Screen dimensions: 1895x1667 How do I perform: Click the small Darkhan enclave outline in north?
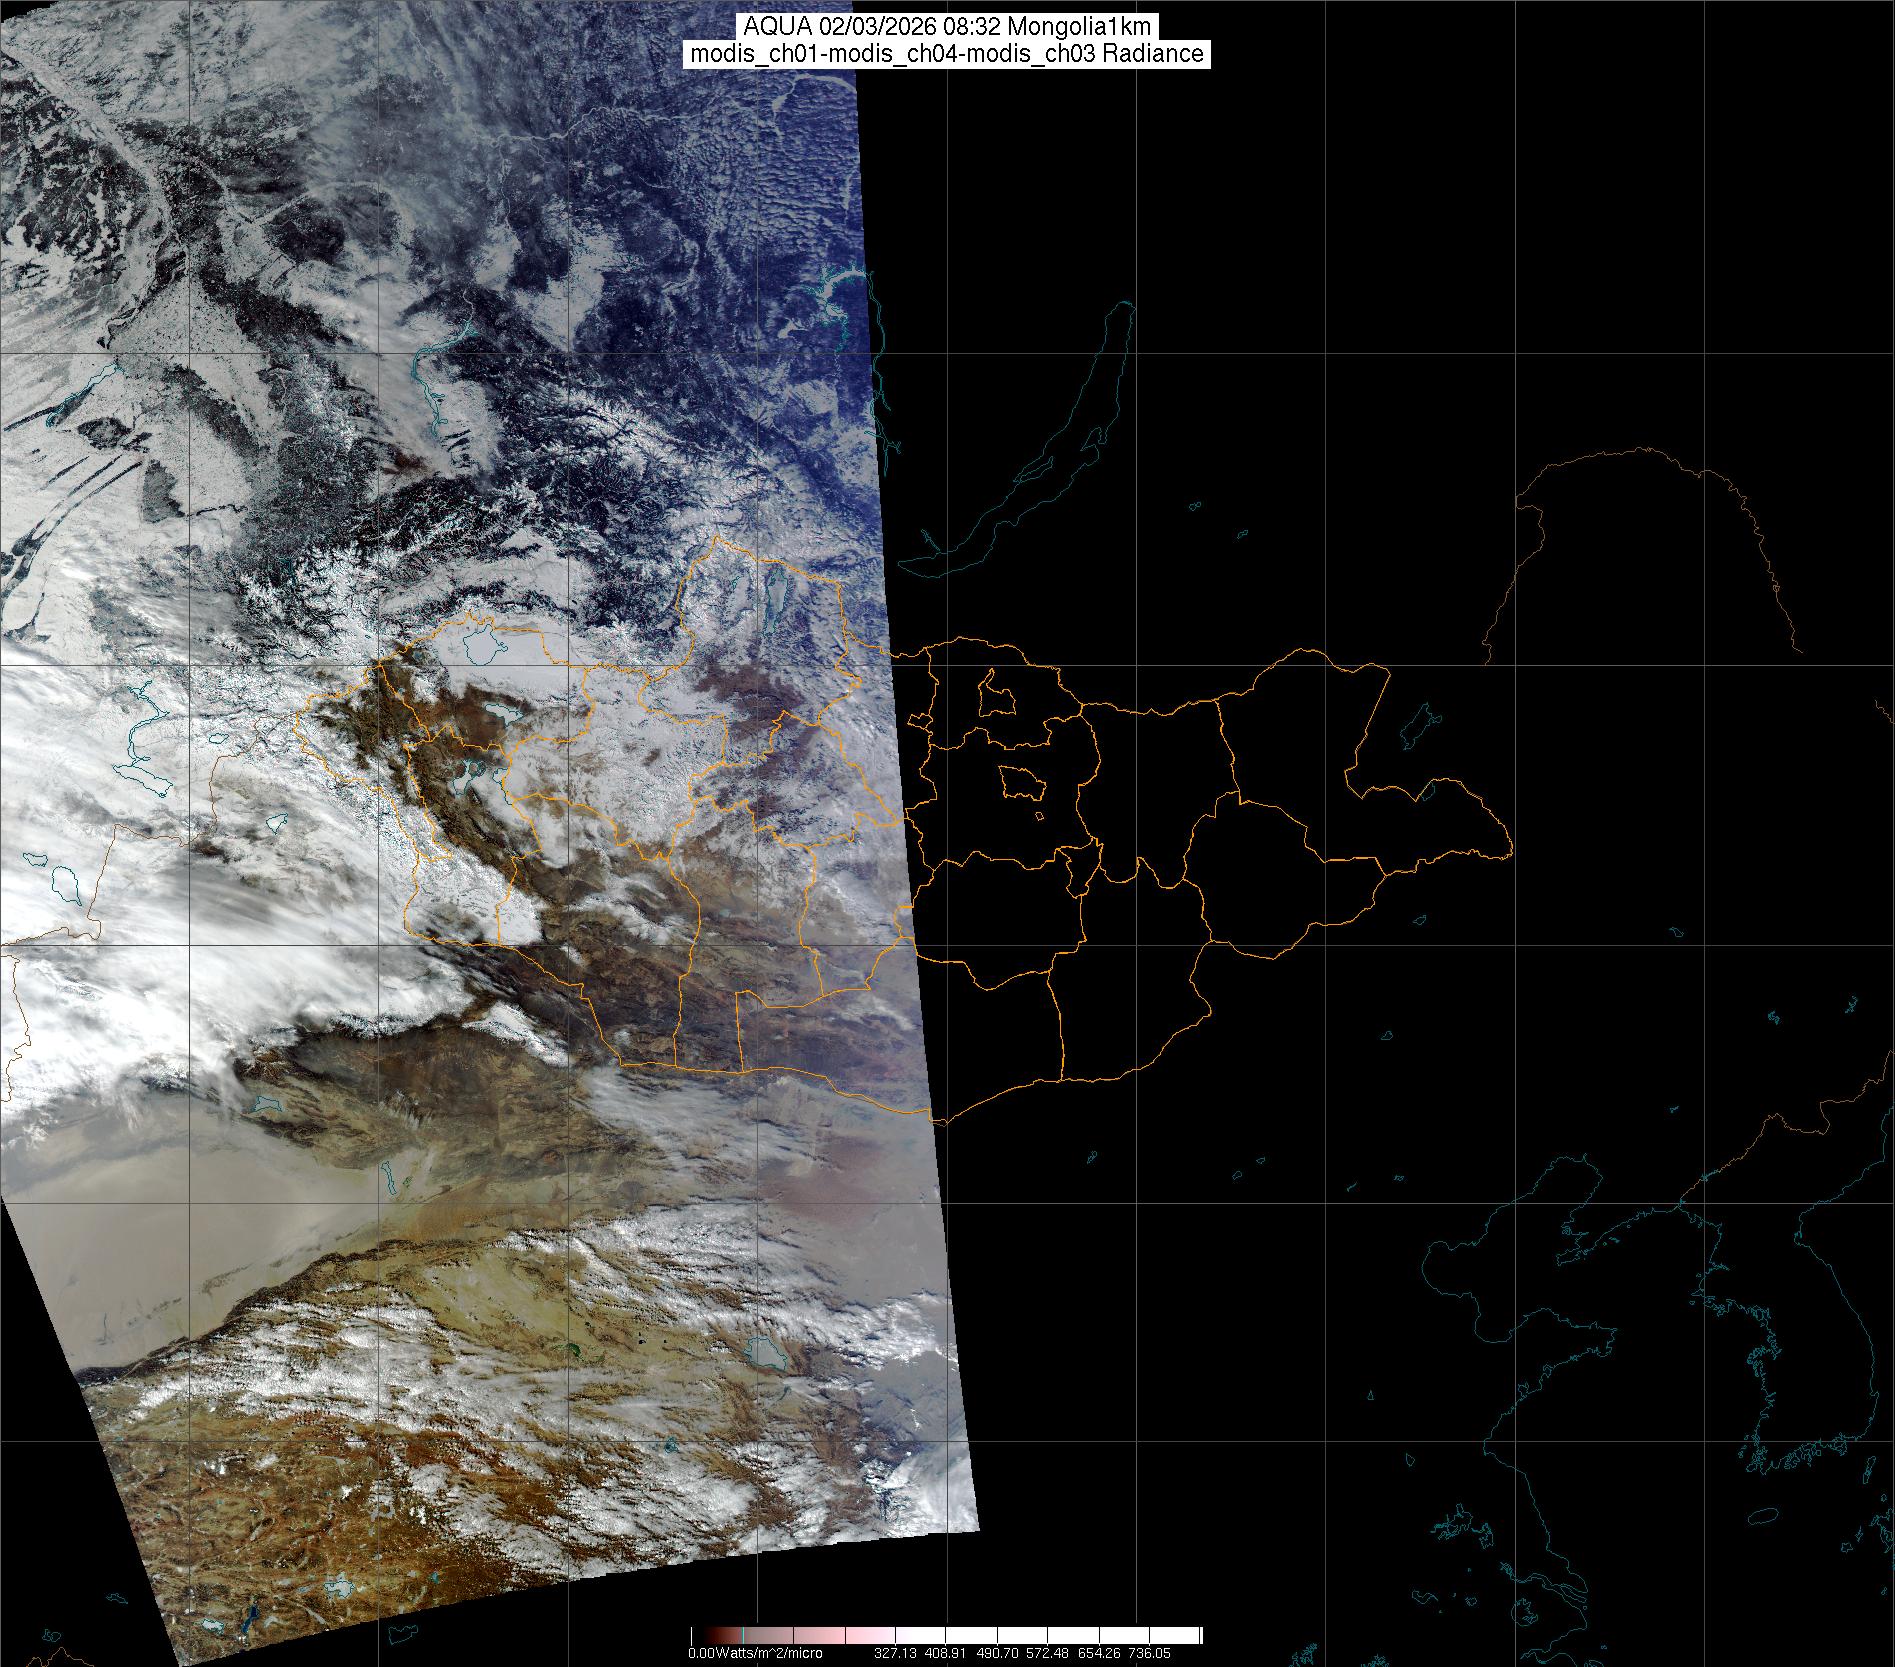coord(994,694)
